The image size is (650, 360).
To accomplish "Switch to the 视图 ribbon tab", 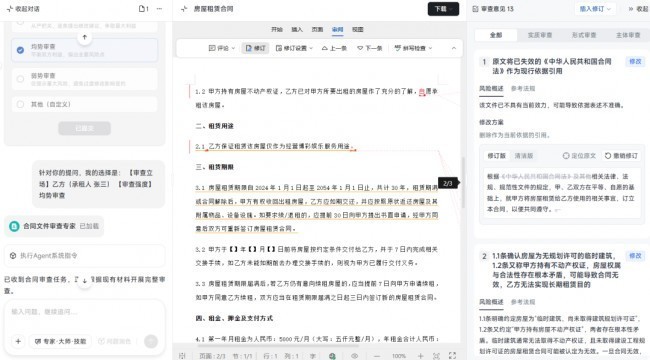I will [x=357, y=29].
